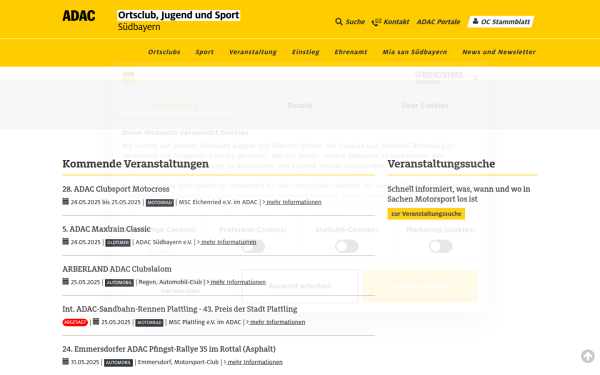The image size is (600, 375).
Task: Open the Sport menu
Action: (204, 52)
